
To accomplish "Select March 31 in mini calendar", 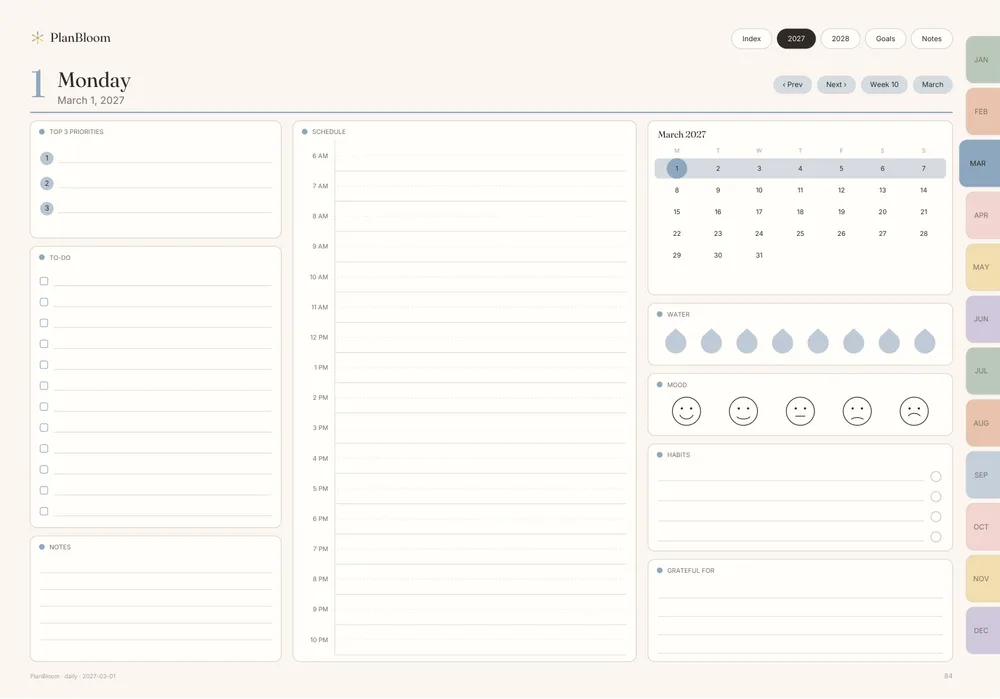I will click(759, 255).
